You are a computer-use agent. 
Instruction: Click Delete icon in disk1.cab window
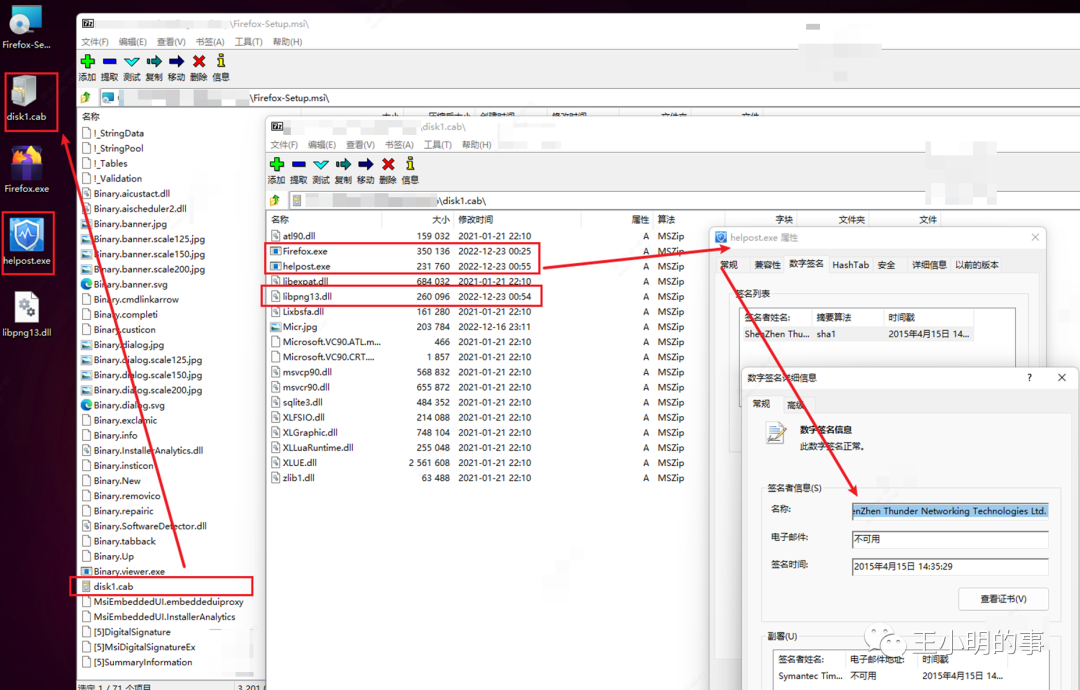[x=388, y=164]
